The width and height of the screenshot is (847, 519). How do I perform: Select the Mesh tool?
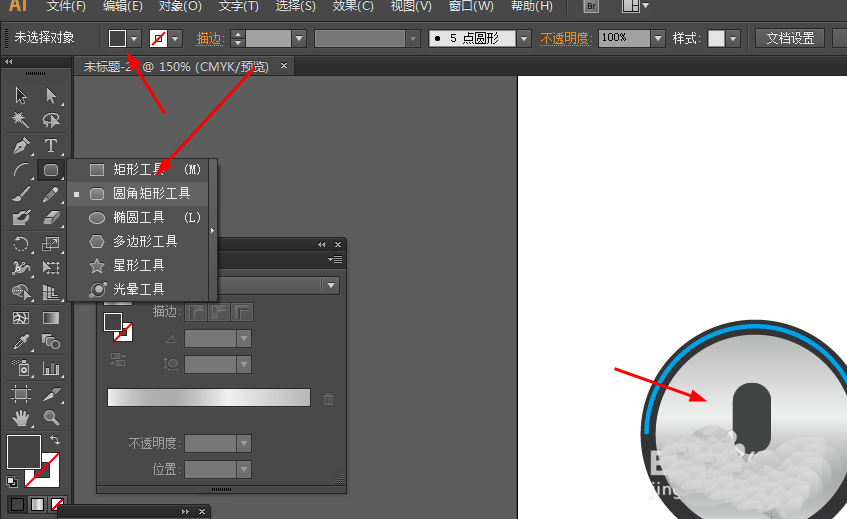(21, 318)
